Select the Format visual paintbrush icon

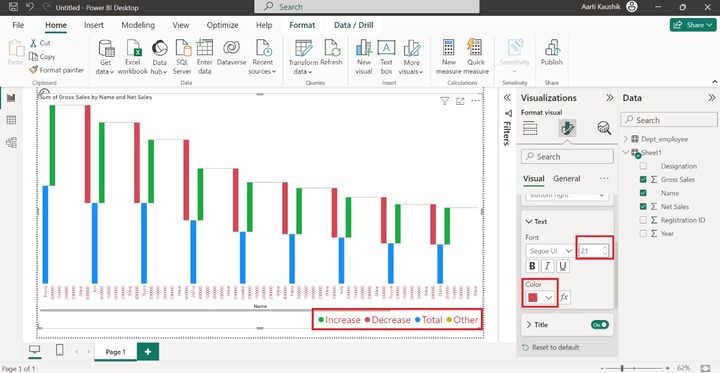[x=567, y=128]
